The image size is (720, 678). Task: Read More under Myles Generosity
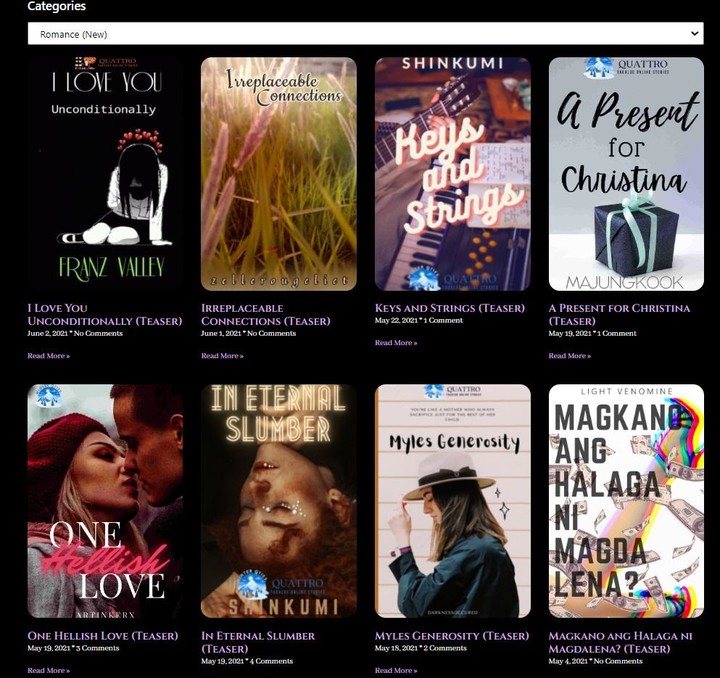click(x=396, y=671)
